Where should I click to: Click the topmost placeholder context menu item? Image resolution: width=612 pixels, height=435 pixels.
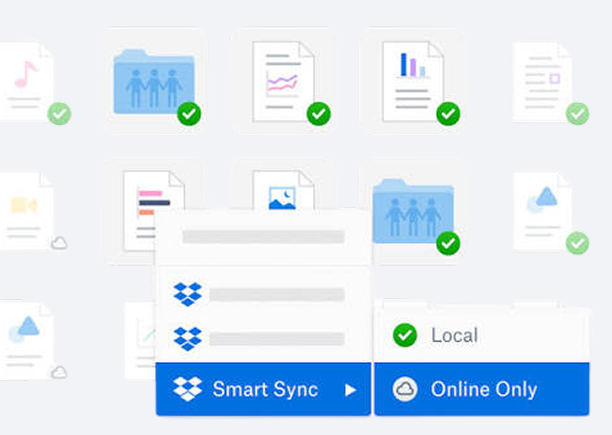click(x=263, y=237)
